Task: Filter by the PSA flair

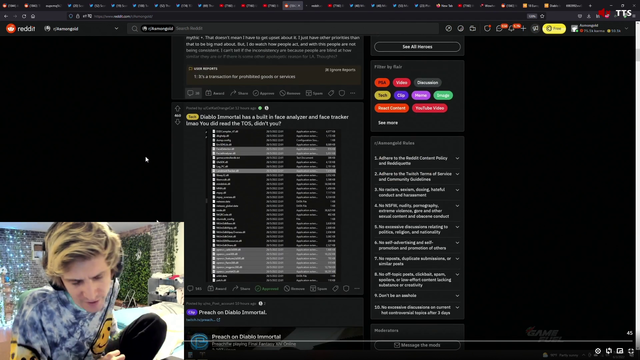Action: click(382, 82)
